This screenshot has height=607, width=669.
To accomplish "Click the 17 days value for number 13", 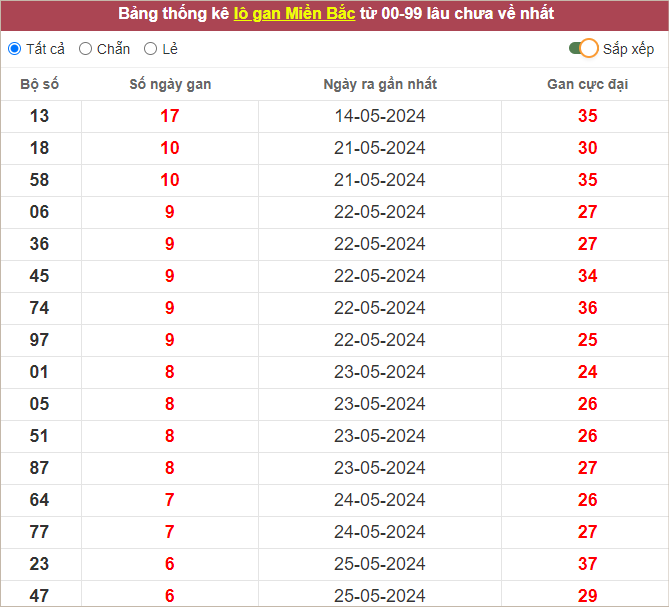I will pyautogui.click(x=170, y=116).
